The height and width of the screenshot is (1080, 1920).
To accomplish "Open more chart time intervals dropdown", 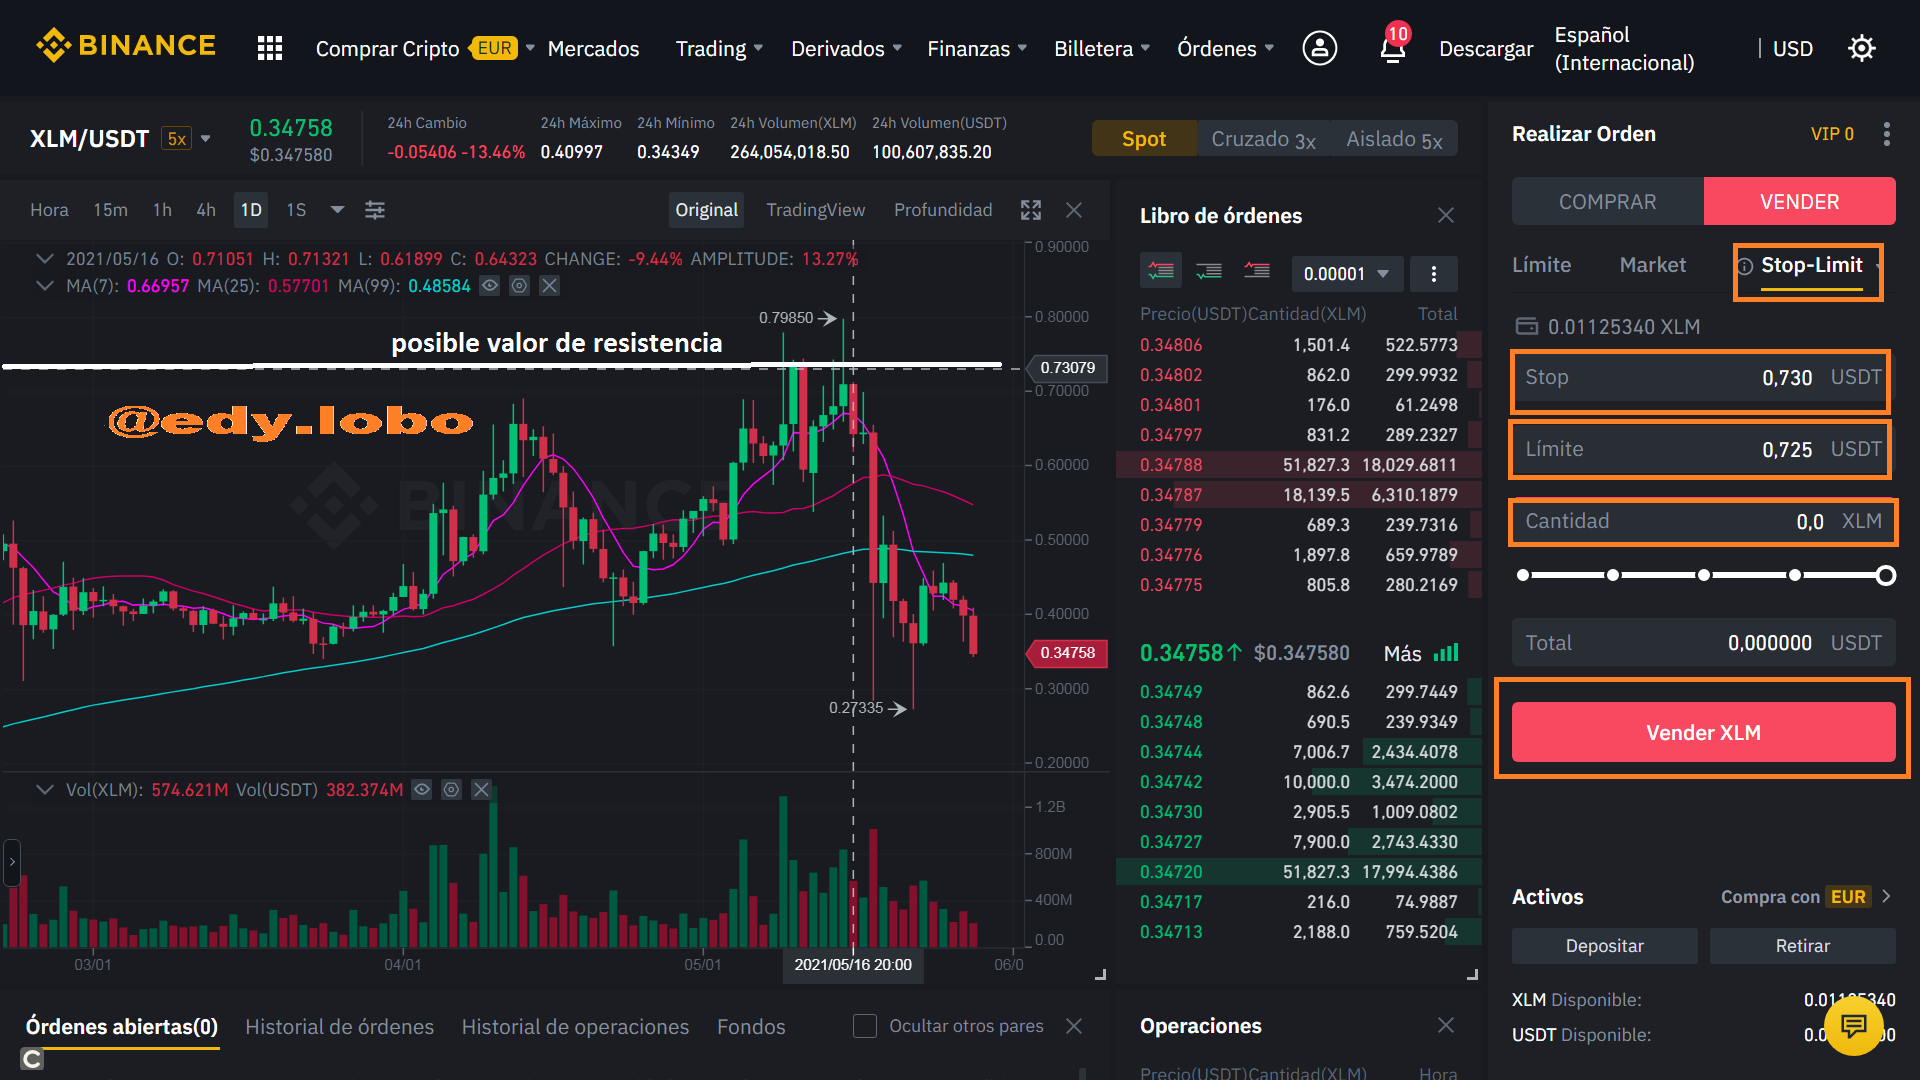I will pyautogui.click(x=337, y=210).
